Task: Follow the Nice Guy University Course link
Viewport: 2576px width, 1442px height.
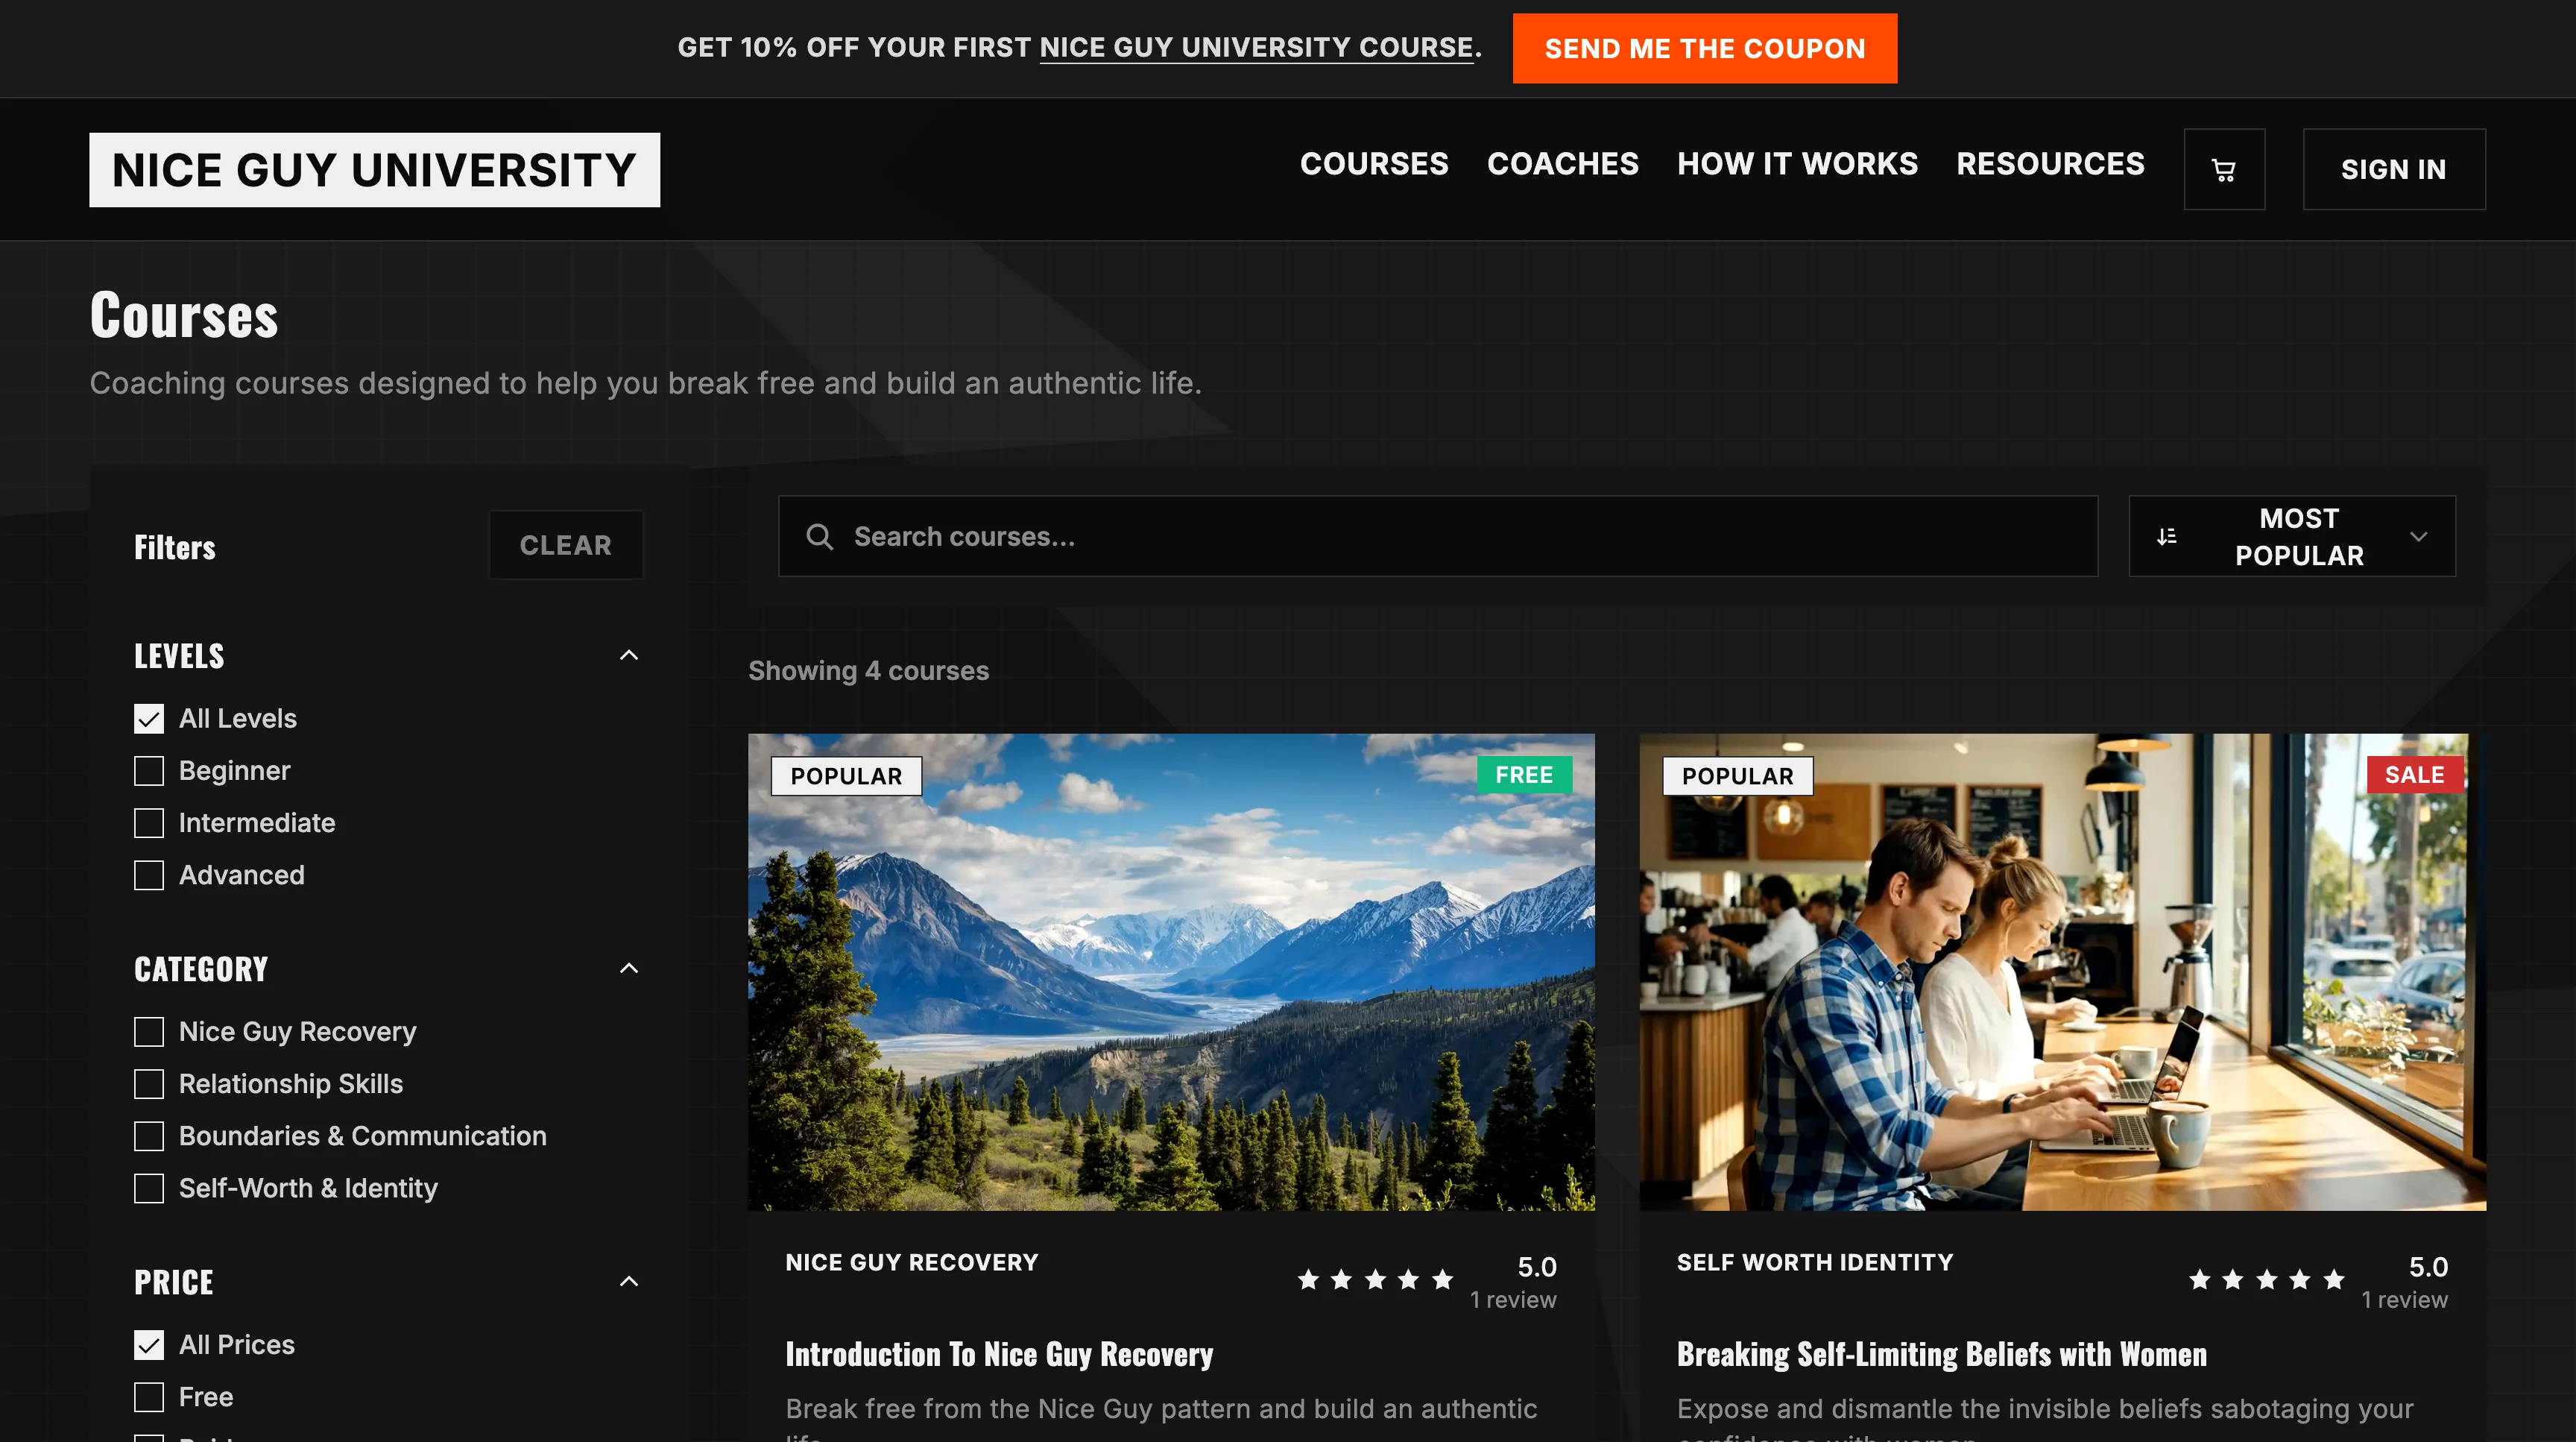Action: click(x=1257, y=48)
